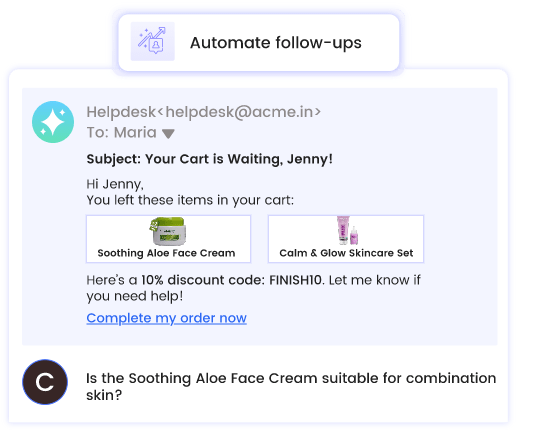Click the Automate follow-ups sparkle arrow icon

[152, 41]
